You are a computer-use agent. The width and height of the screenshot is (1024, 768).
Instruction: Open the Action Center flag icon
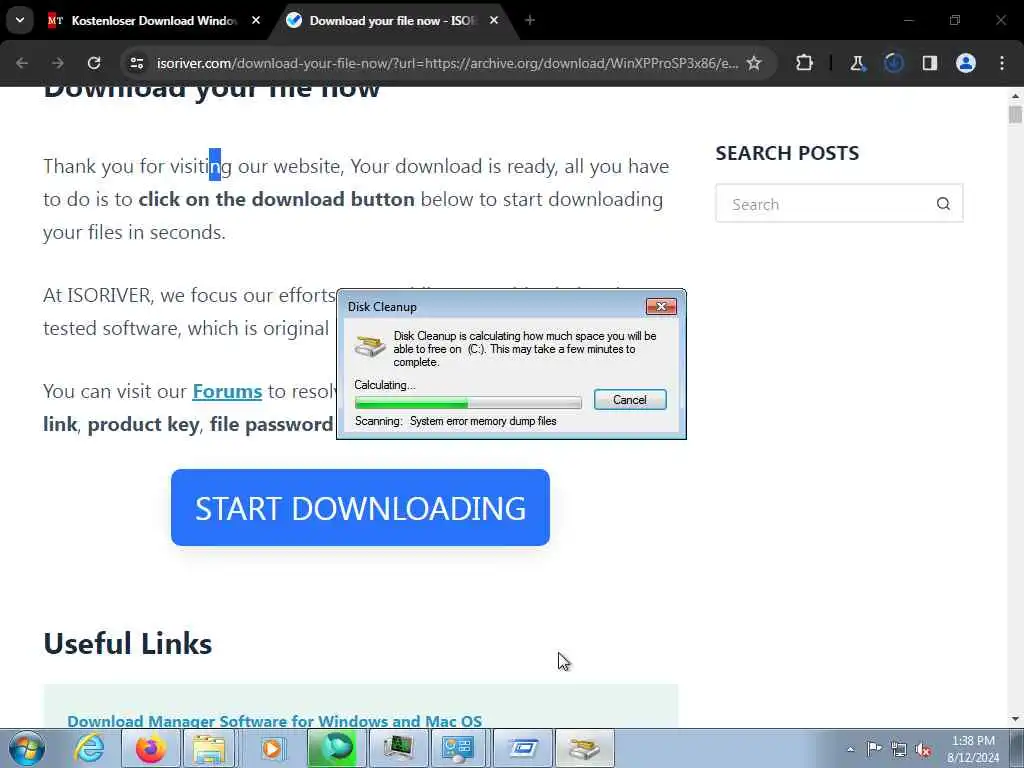[874, 749]
